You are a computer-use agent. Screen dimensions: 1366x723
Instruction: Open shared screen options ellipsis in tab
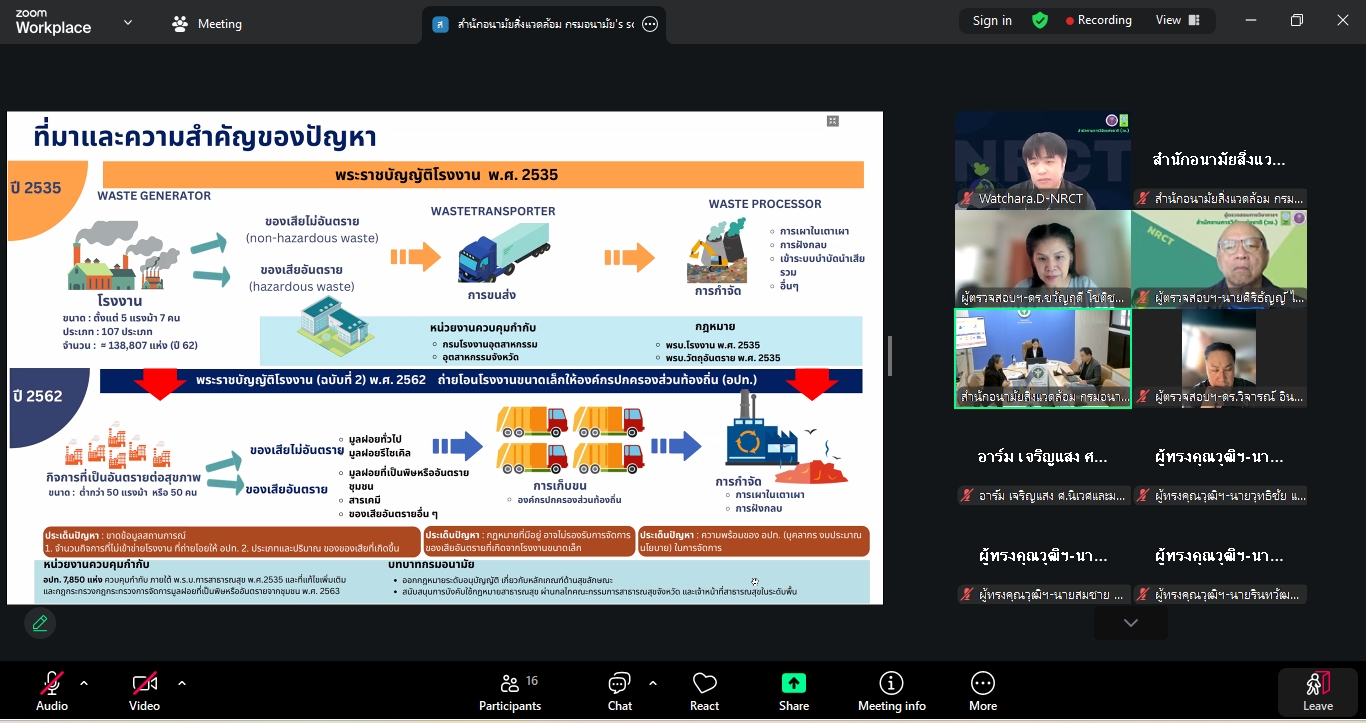(x=650, y=24)
